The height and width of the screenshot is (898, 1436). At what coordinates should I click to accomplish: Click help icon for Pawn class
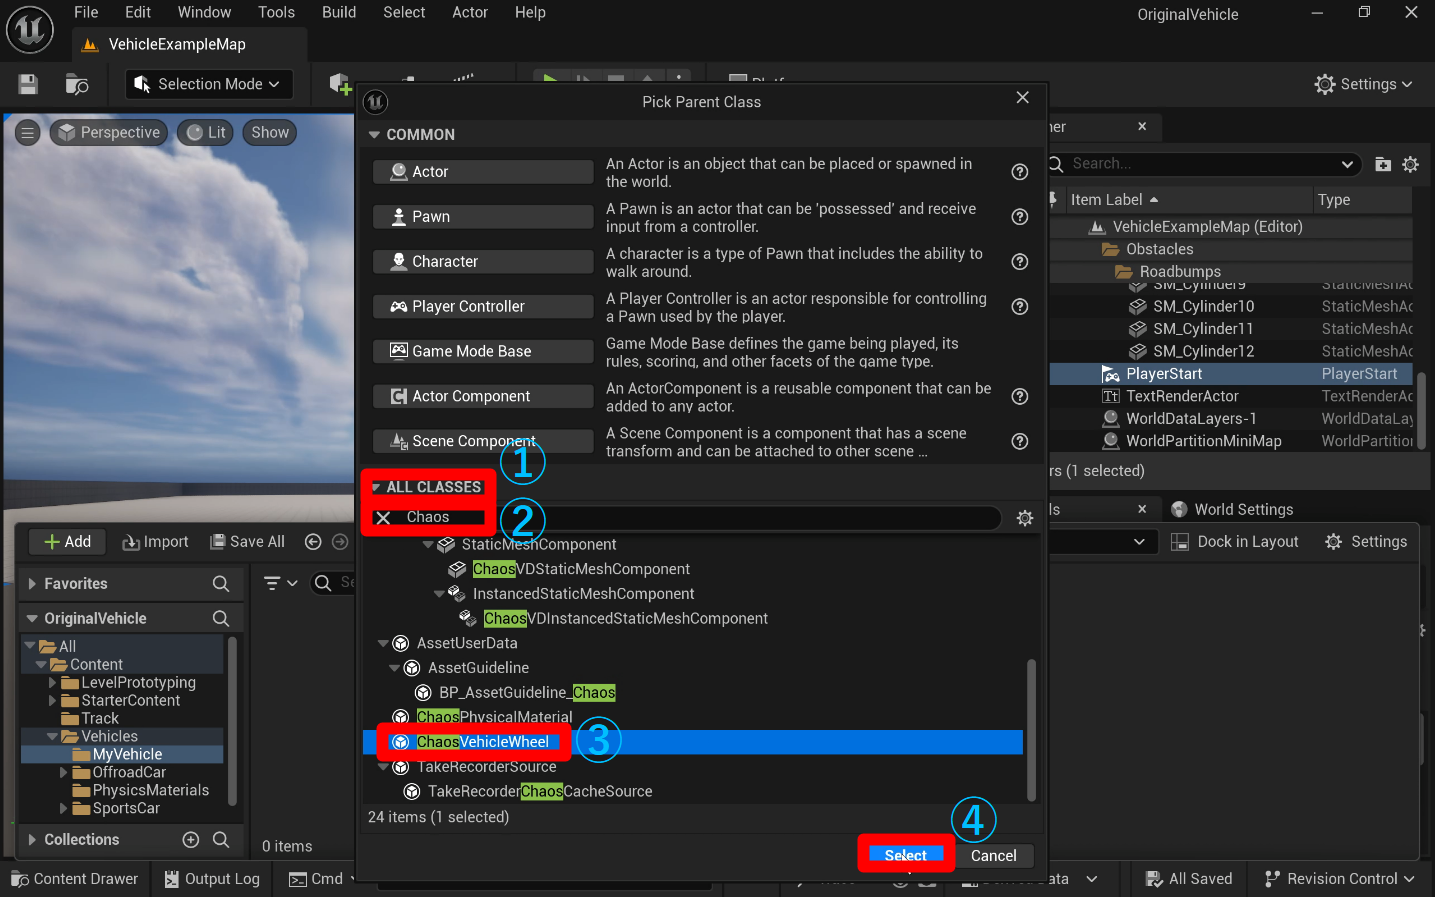(x=1020, y=217)
